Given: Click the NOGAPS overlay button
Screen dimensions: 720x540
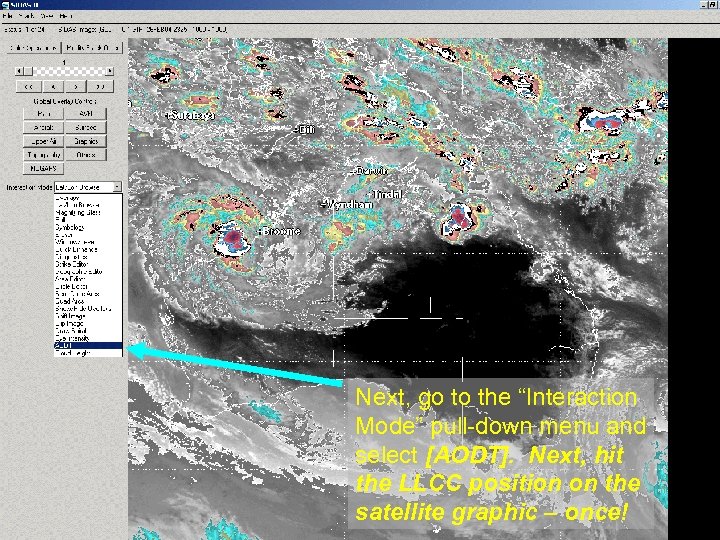Looking at the screenshot, I should [x=44, y=169].
